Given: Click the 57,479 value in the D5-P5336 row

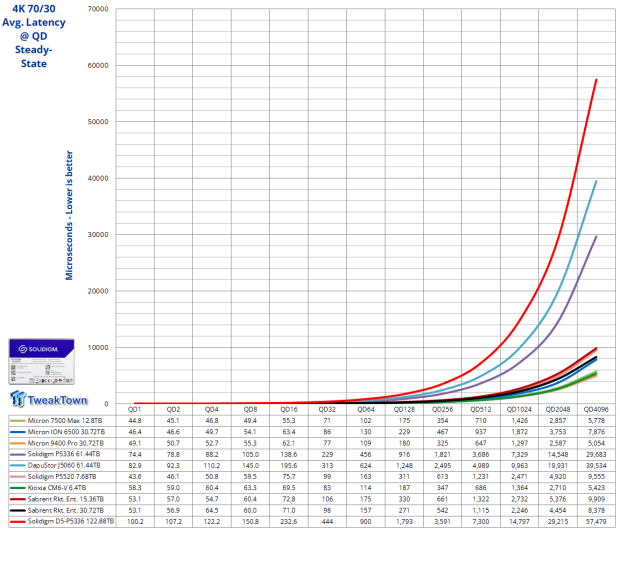Looking at the screenshot, I should pos(596,521).
